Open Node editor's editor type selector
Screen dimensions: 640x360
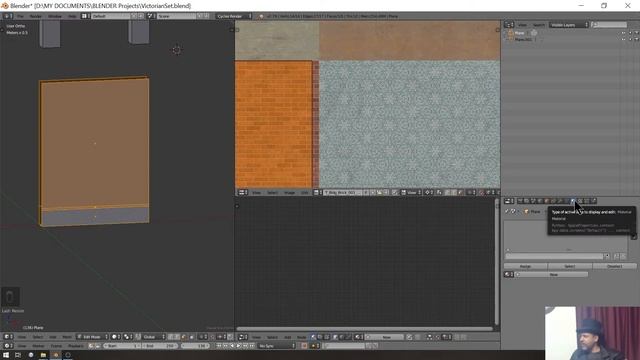242,337
